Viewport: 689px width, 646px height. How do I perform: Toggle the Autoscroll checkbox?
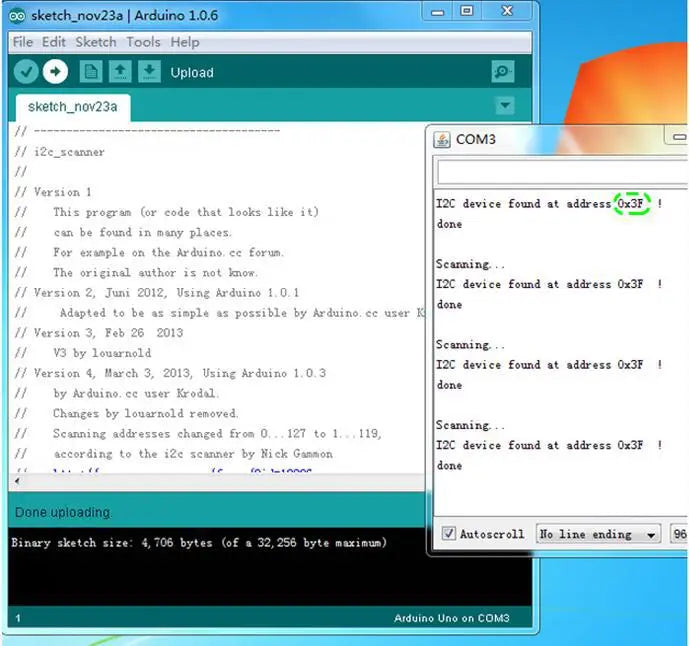click(x=448, y=533)
